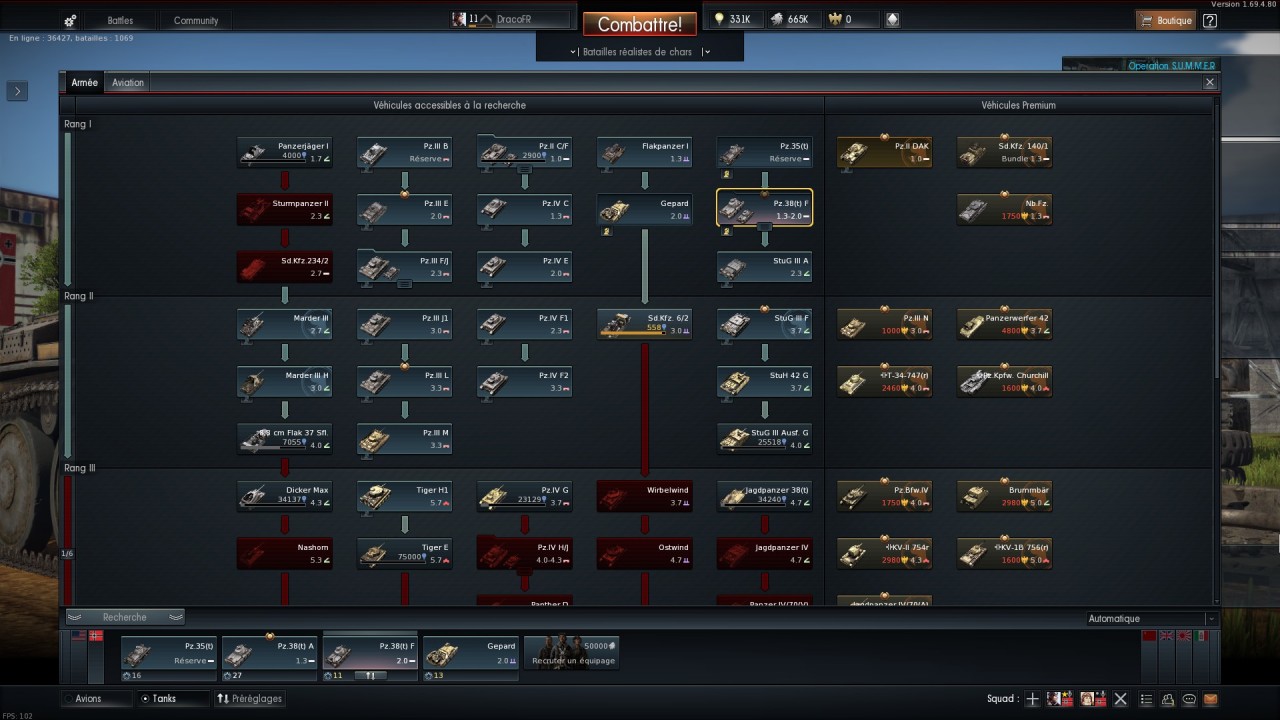
Task: Select the Jagdpanzer IV vehicle
Action: click(x=765, y=553)
